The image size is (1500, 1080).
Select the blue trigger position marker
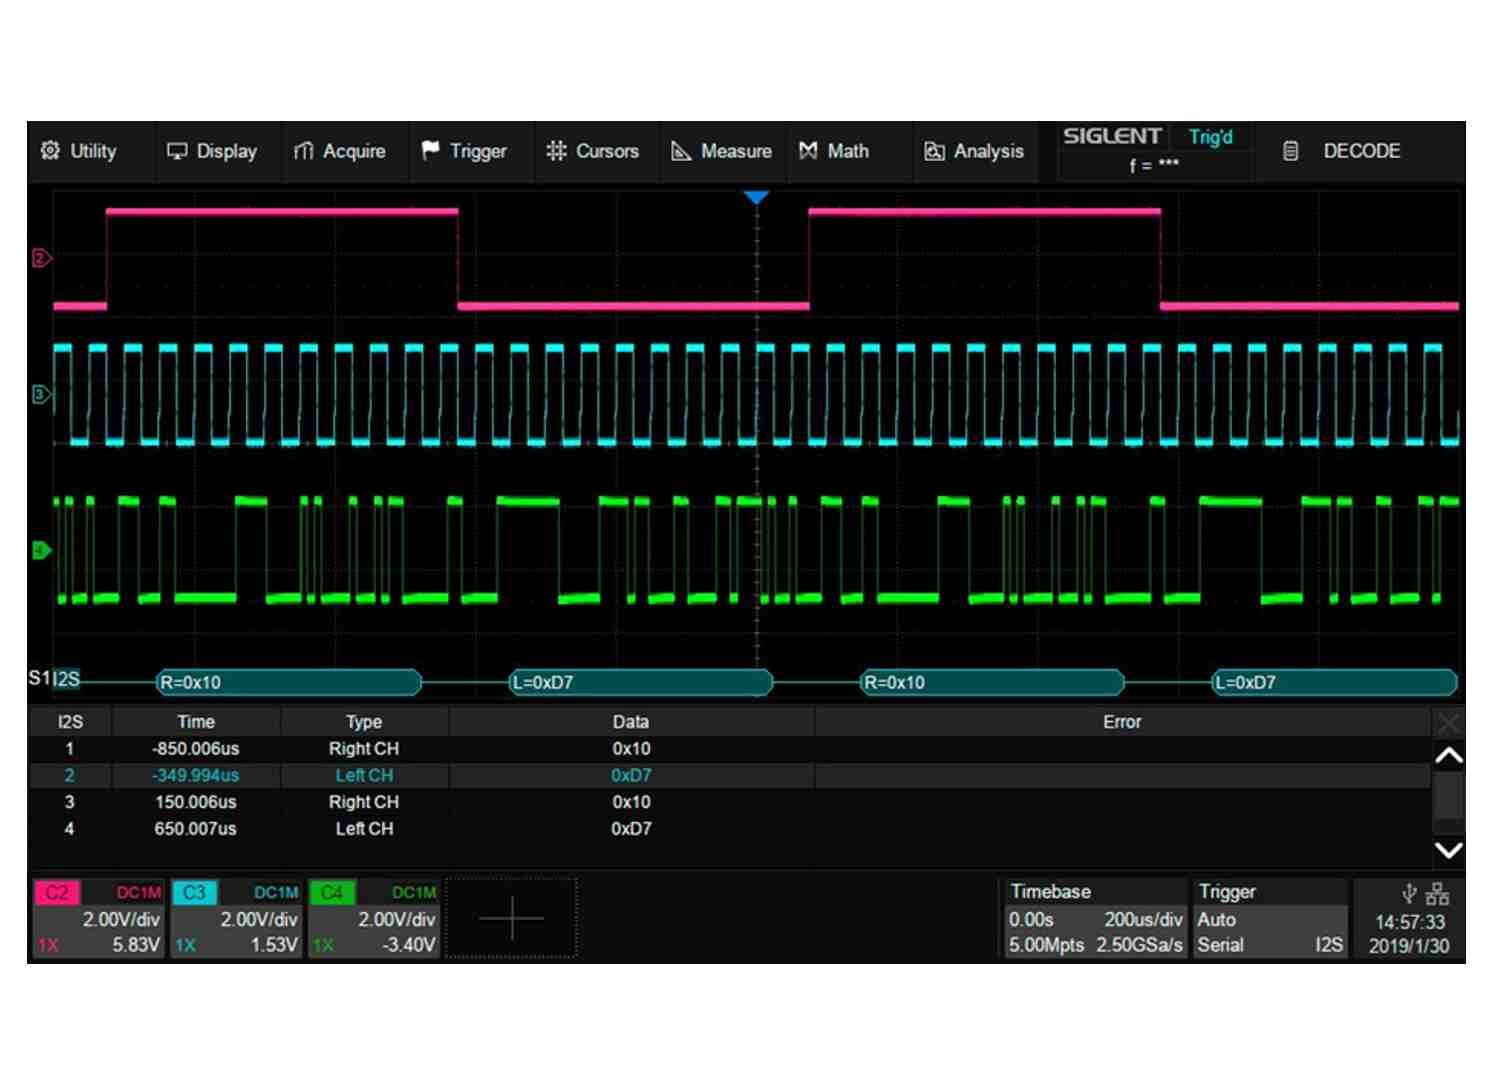tap(756, 198)
